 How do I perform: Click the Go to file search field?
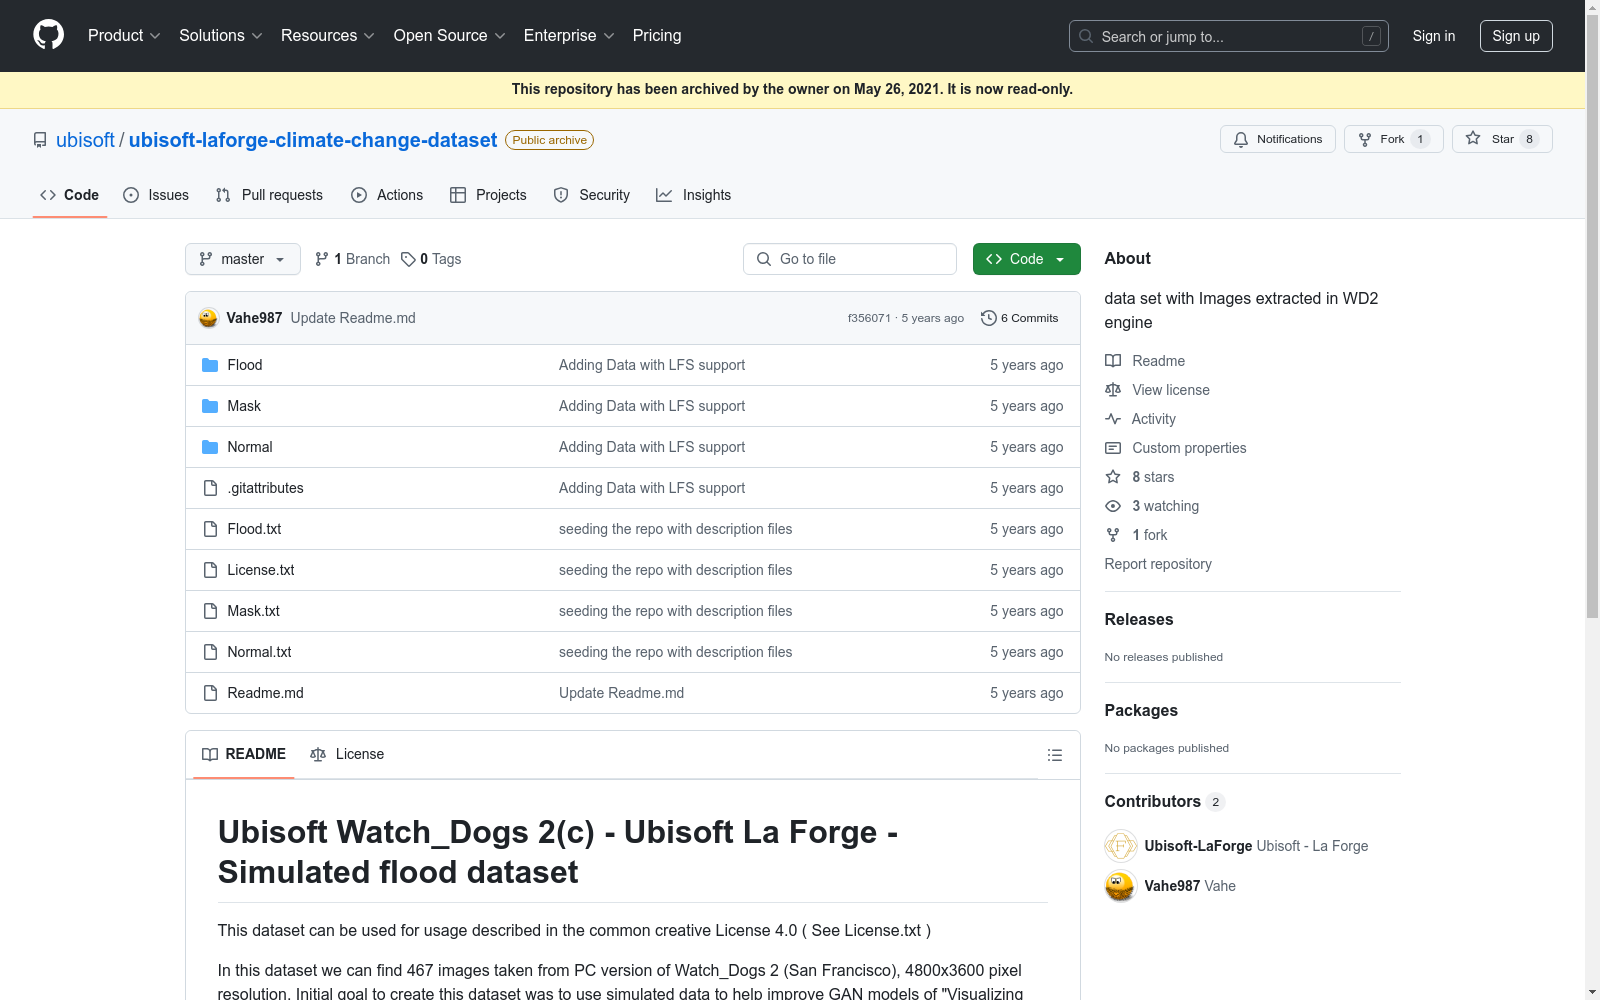click(850, 259)
